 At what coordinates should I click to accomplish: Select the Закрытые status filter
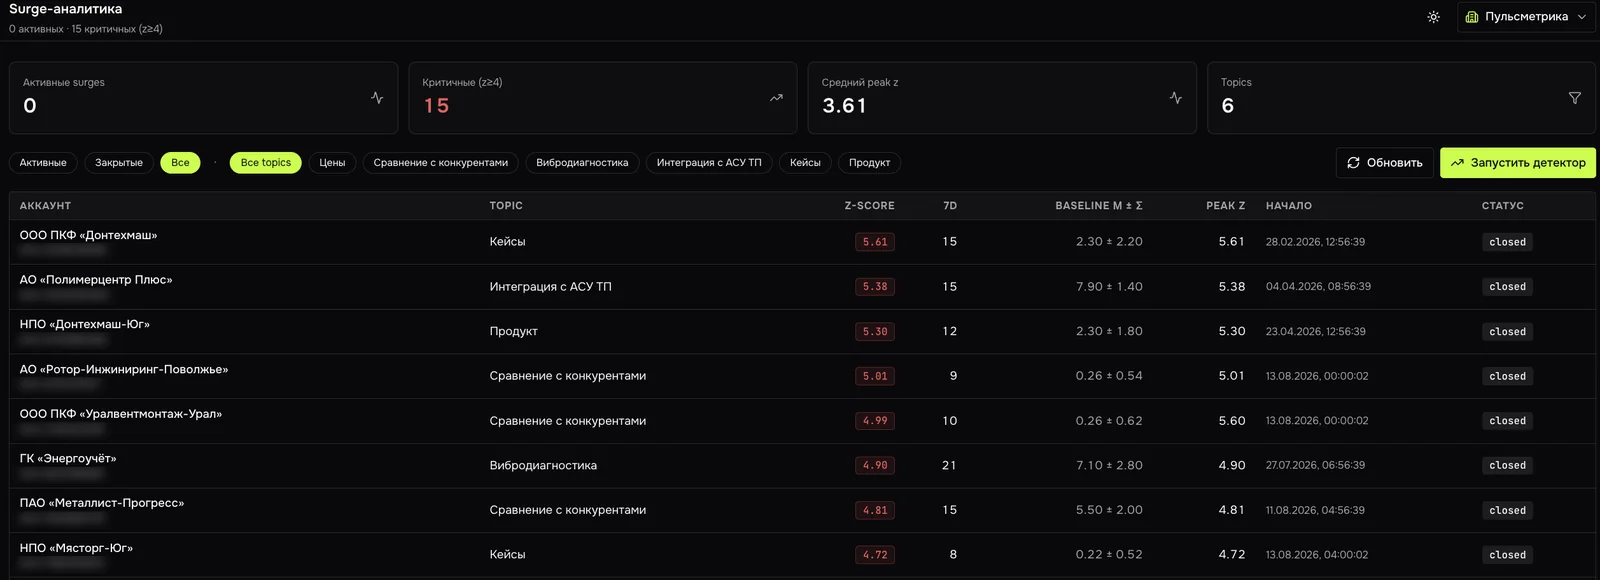[119, 162]
